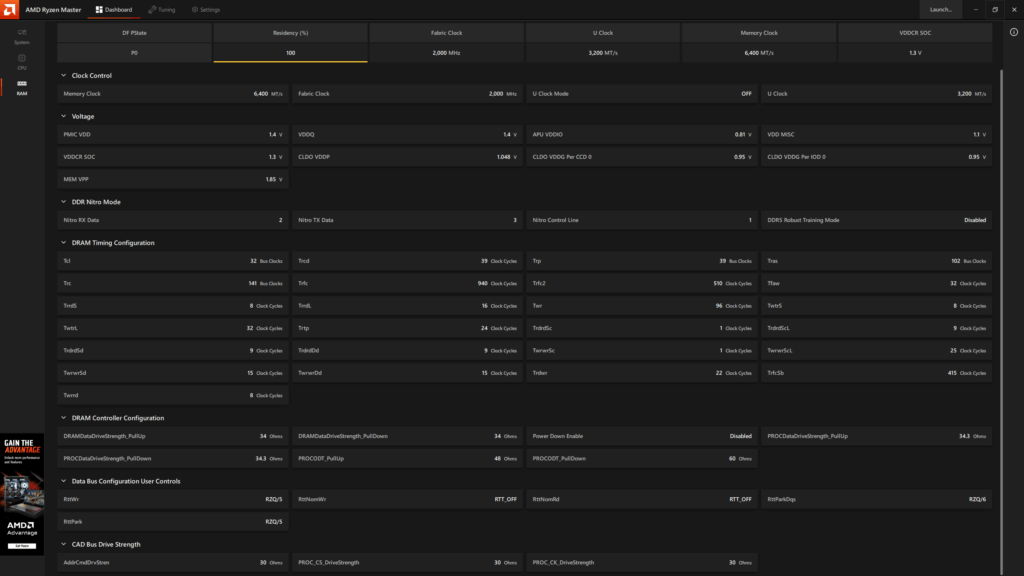Click the PROCODT_PullDown row

[641, 458]
